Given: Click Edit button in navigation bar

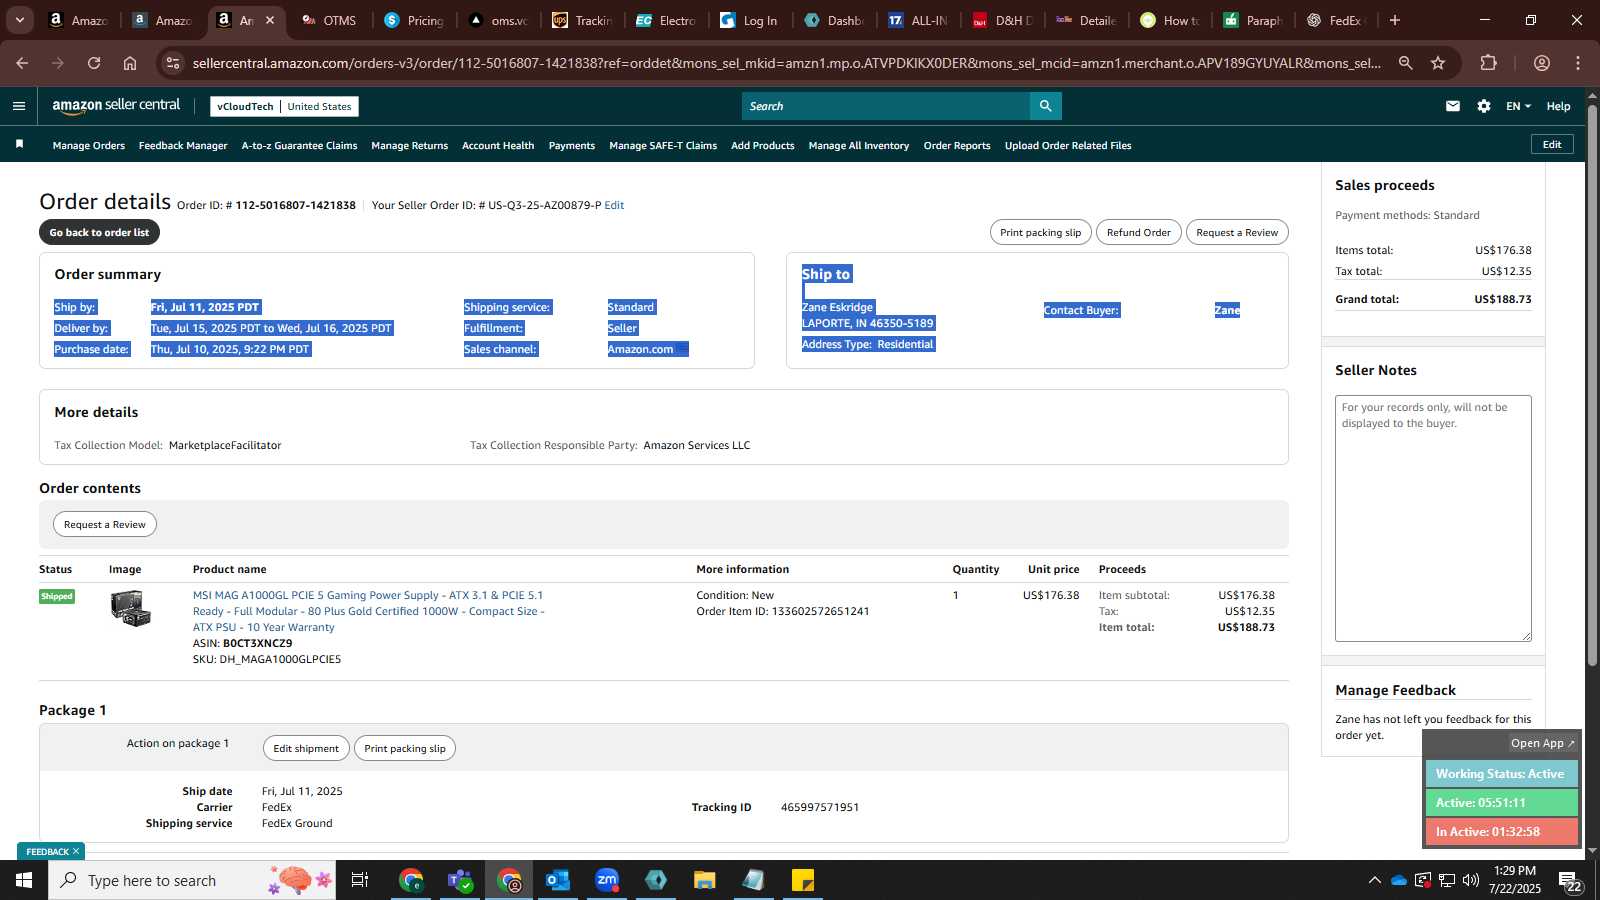Looking at the screenshot, I should click(x=1552, y=144).
